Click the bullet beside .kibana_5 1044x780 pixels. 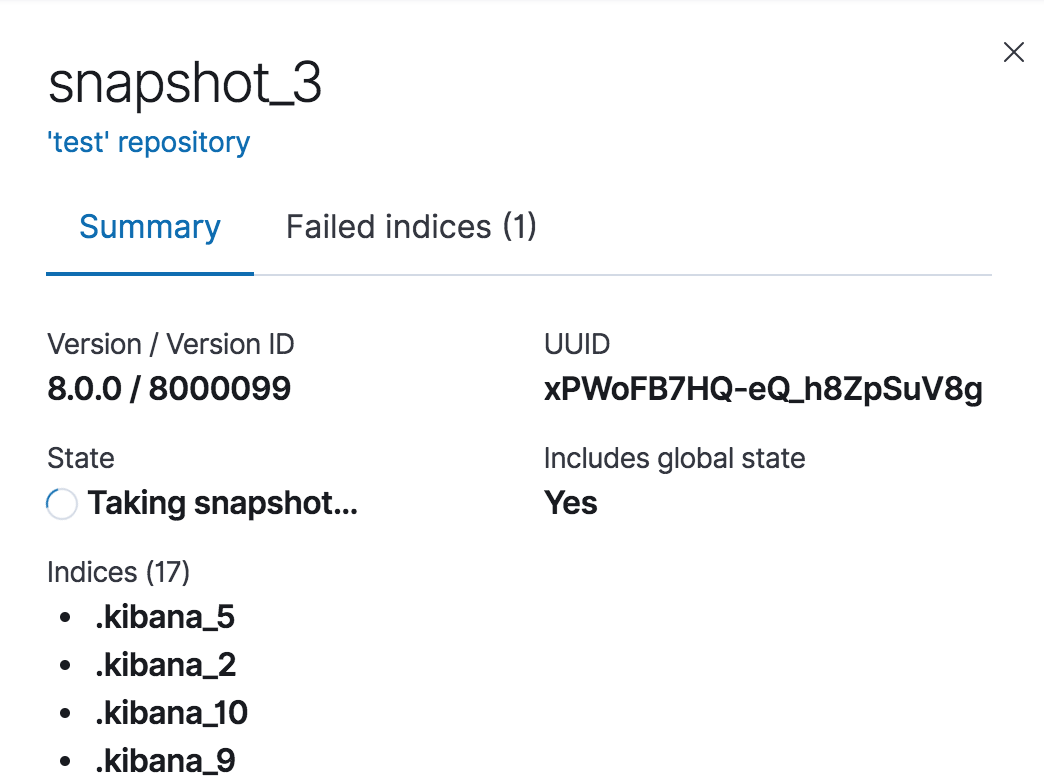(x=65, y=618)
